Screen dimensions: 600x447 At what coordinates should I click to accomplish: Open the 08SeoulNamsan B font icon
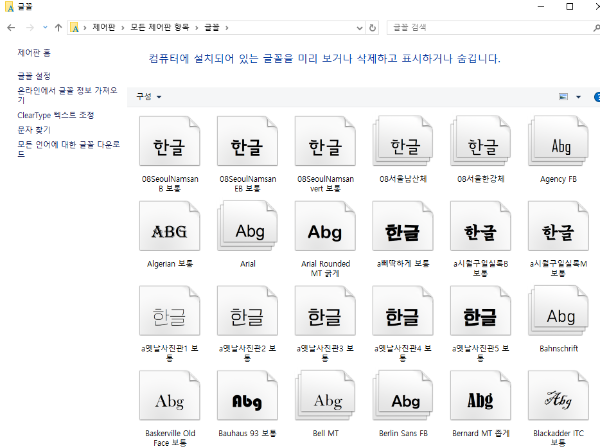(x=170, y=141)
